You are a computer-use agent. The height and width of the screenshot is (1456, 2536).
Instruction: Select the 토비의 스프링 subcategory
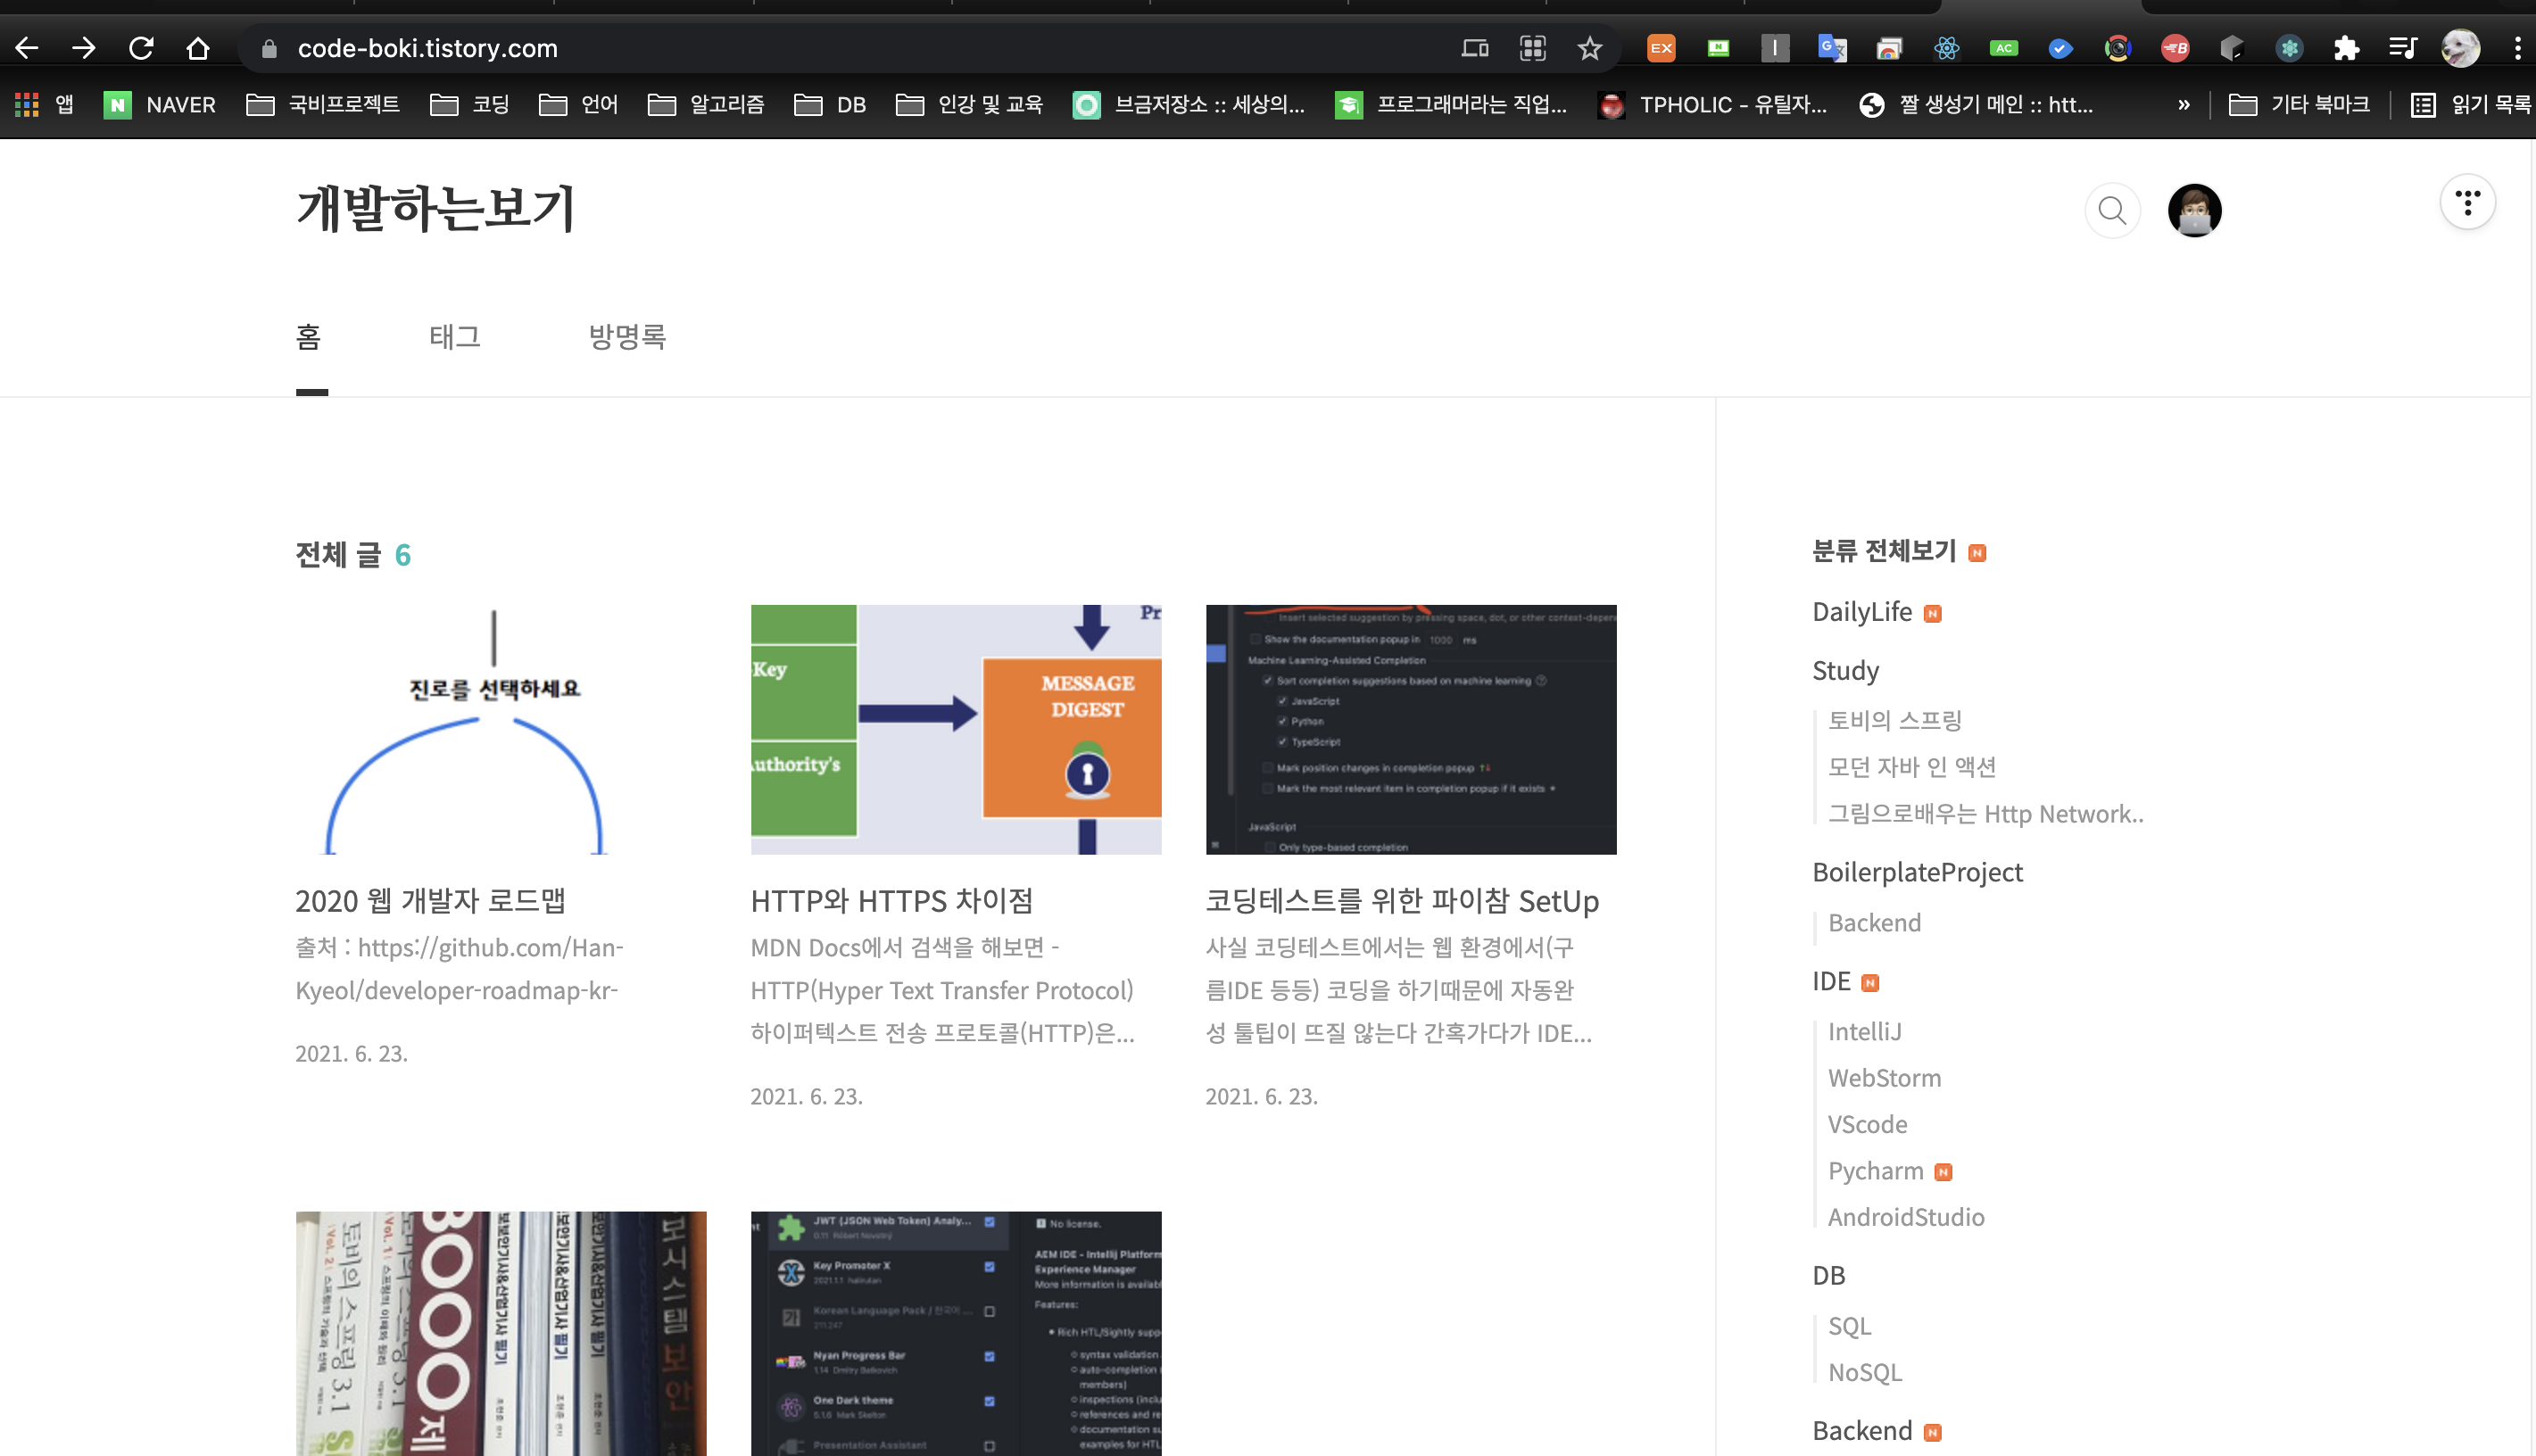coord(1894,720)
